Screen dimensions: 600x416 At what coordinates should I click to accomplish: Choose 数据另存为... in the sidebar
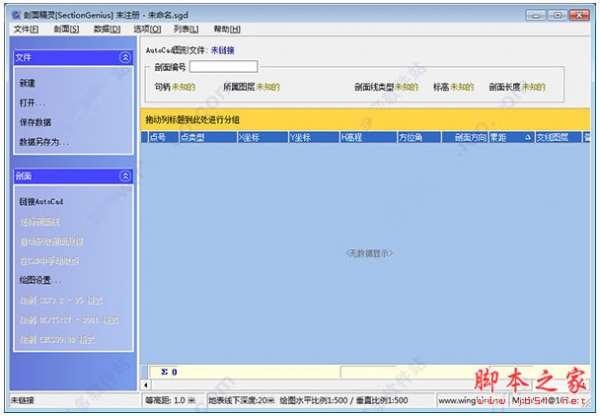43,142
